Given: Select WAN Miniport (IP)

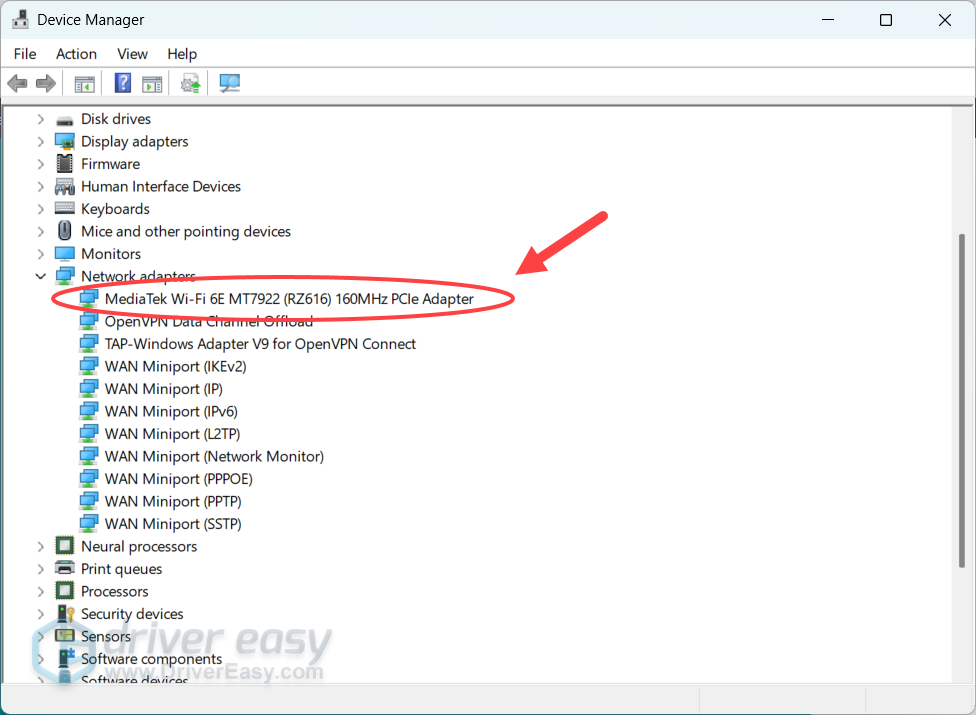Looking at the screenshot, I should point(164,388).
